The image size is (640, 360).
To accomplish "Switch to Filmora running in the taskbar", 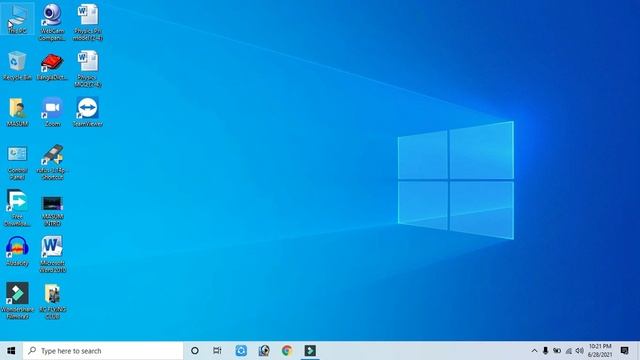I will point(310,351).
